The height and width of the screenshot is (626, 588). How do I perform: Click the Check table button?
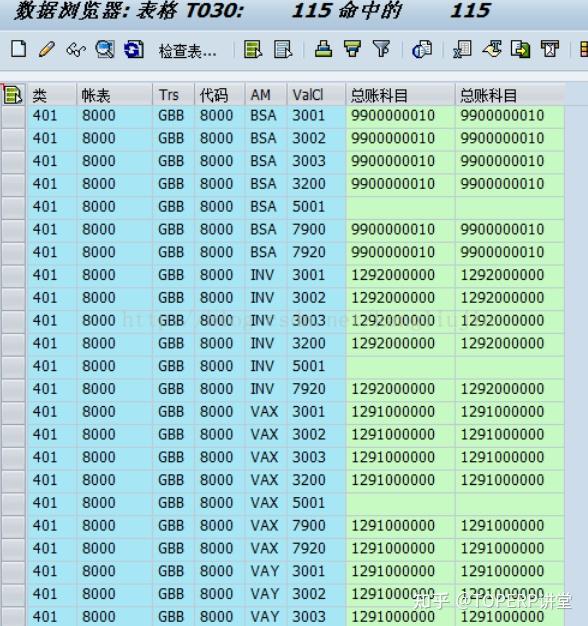[188, 51]
